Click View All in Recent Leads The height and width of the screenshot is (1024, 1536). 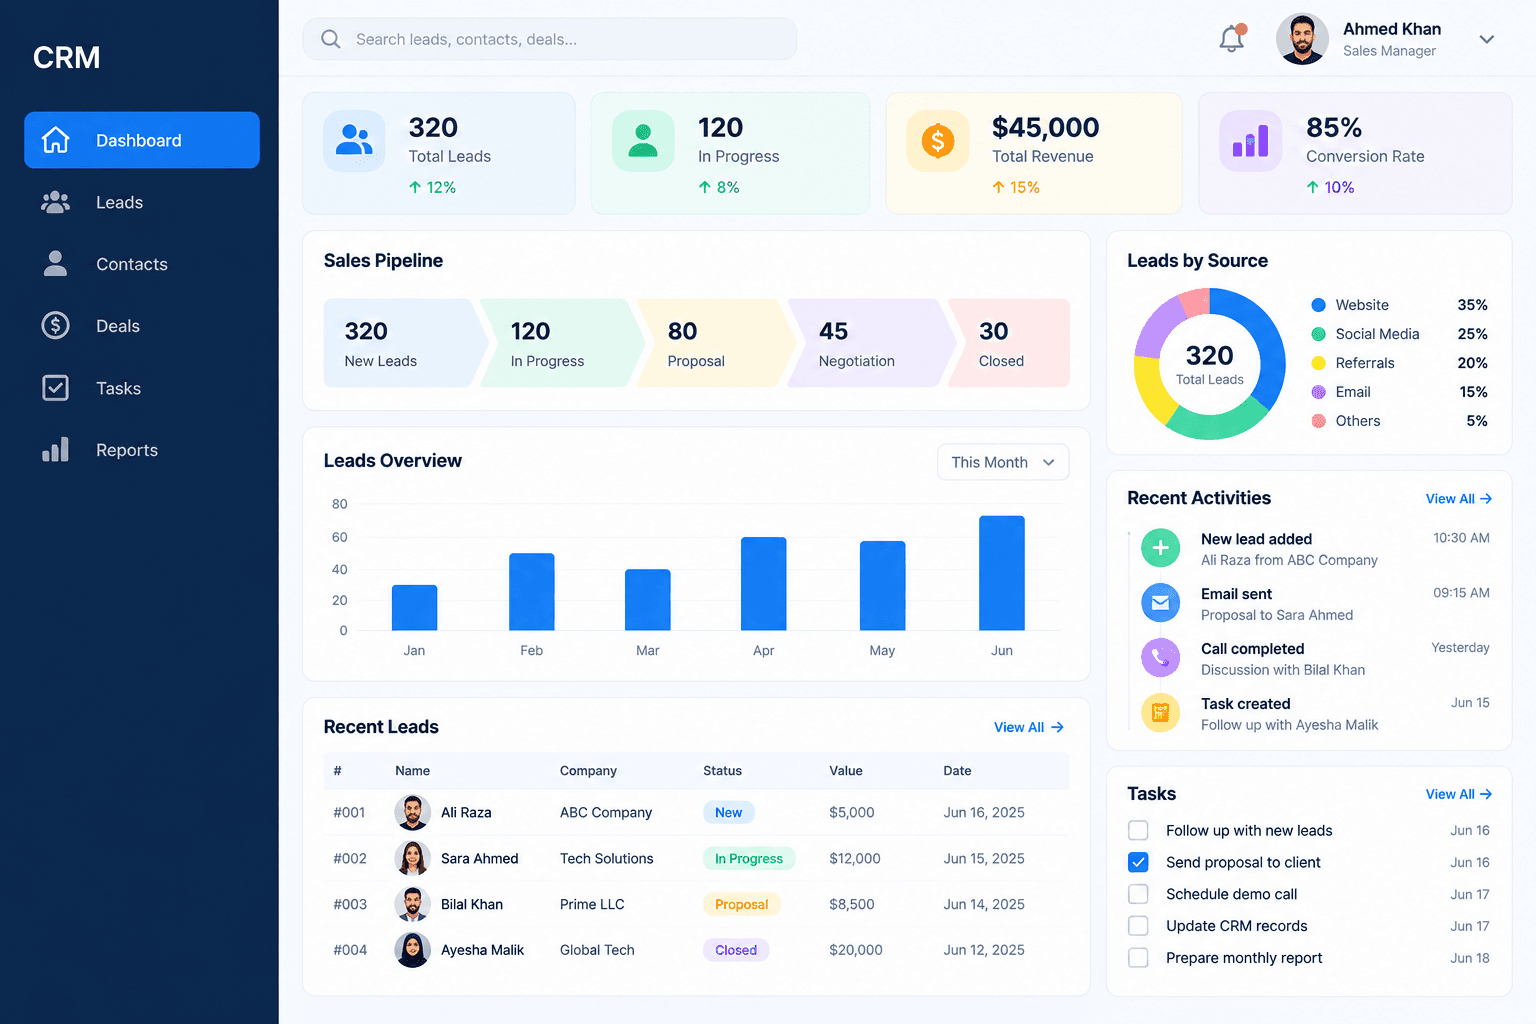click(x=1029, y=727)
